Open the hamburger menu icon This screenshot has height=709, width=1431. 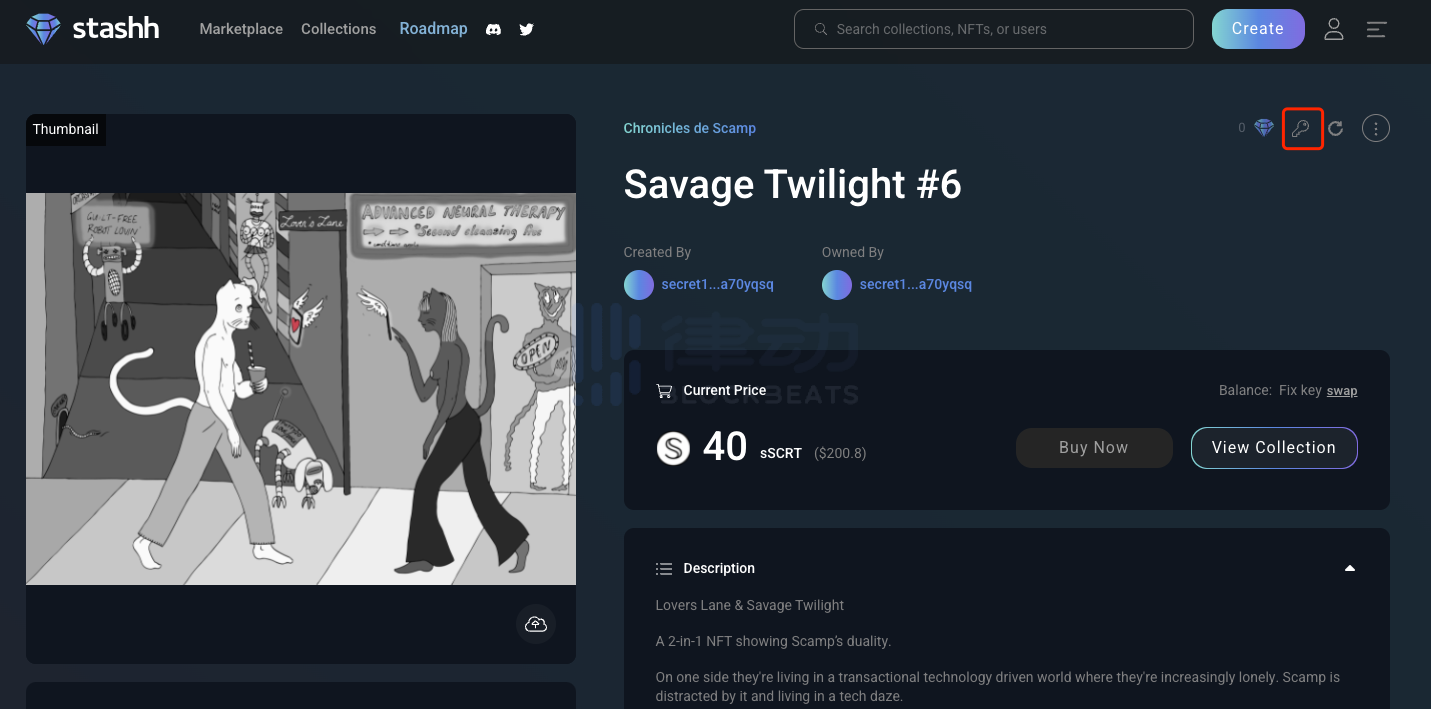(1376, 29)
